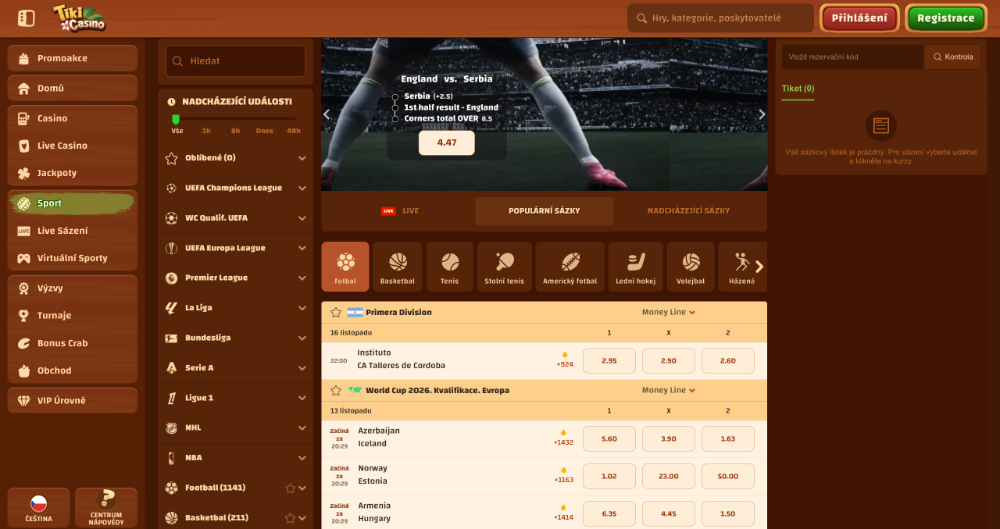Open Obchod in the sidebar
The image size is (1000, 529).
pos(73,370)
